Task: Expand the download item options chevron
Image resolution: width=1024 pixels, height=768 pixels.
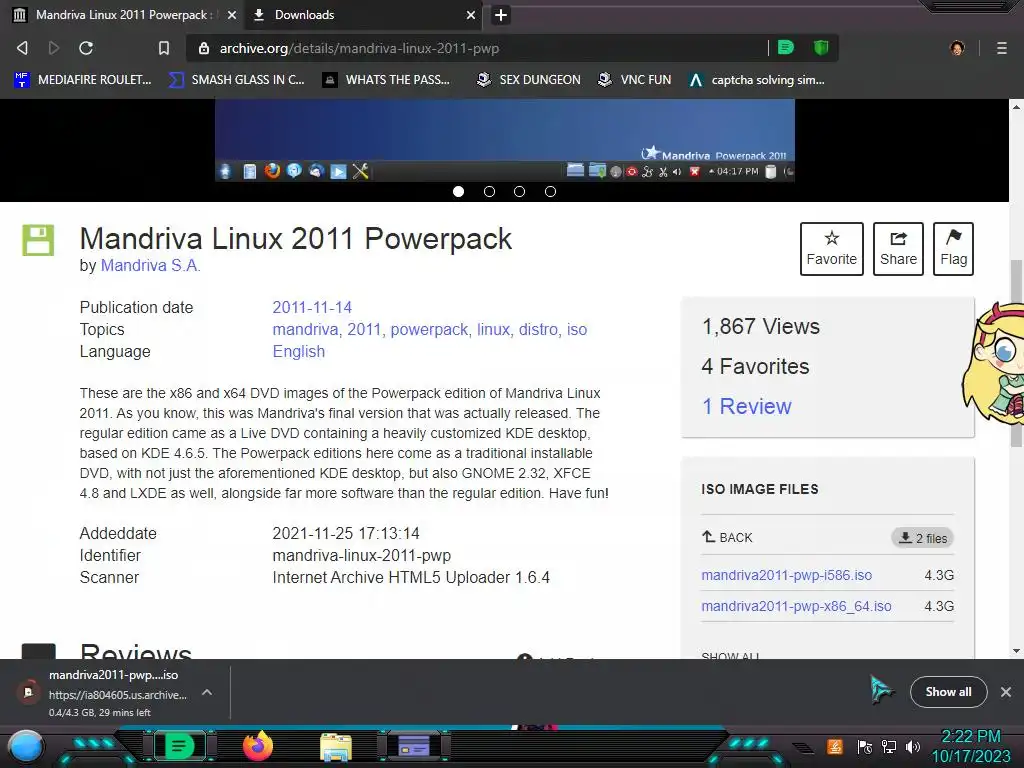Action: pyautogui.click(x=207, y=692)
